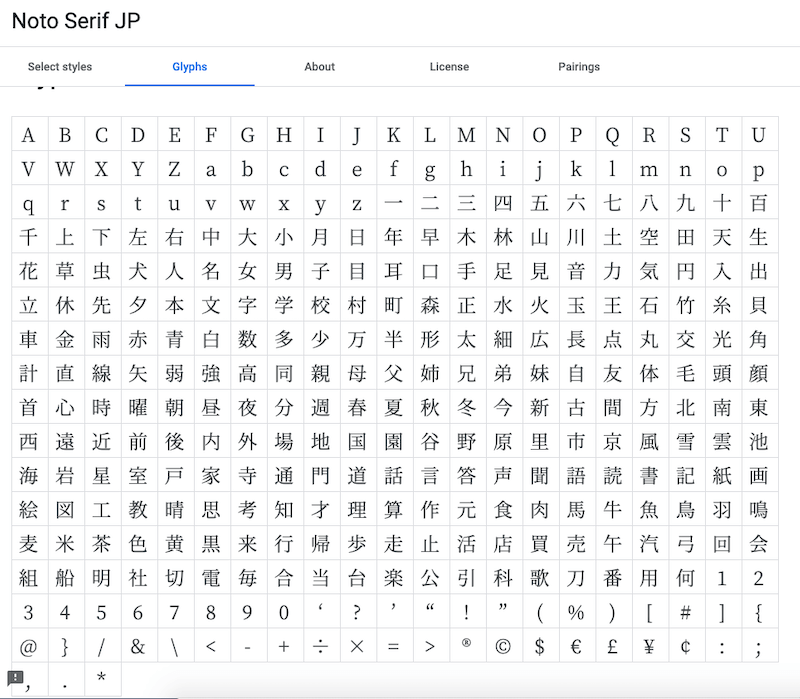Select the uppercase Q glyph cell
This screenshot has width=800, height=699.
click(x=614, y=134)
